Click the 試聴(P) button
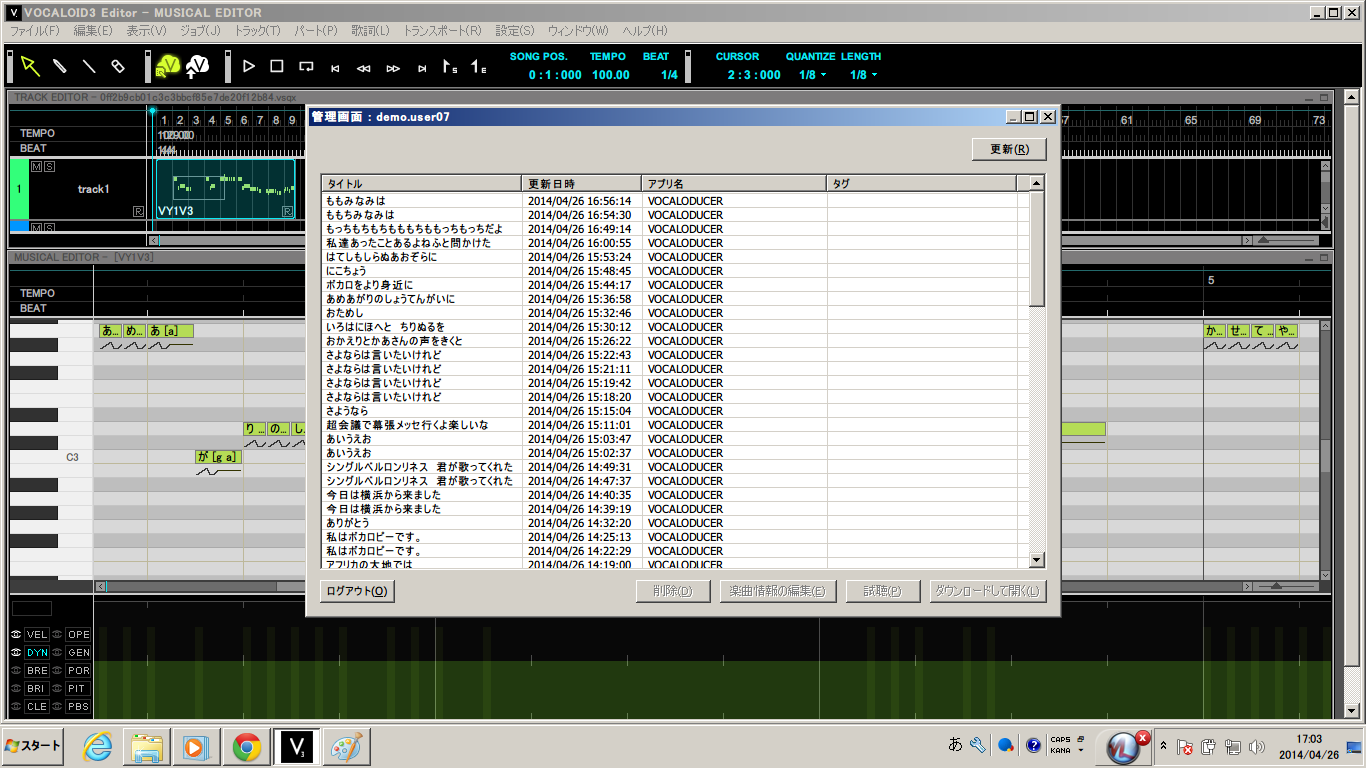1366x768 pixels. coord(882,591)
